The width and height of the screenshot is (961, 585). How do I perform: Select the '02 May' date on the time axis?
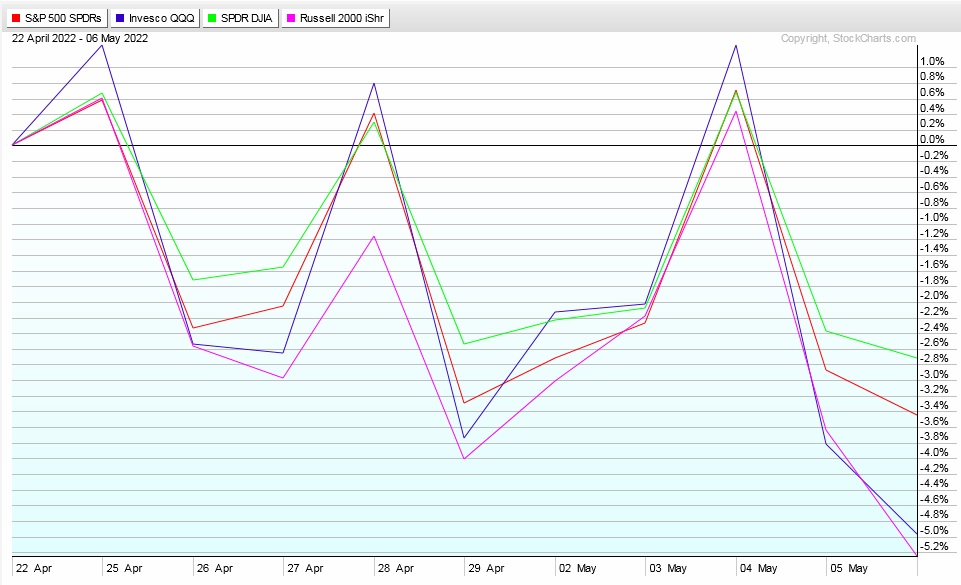click(x=577, y=568)
